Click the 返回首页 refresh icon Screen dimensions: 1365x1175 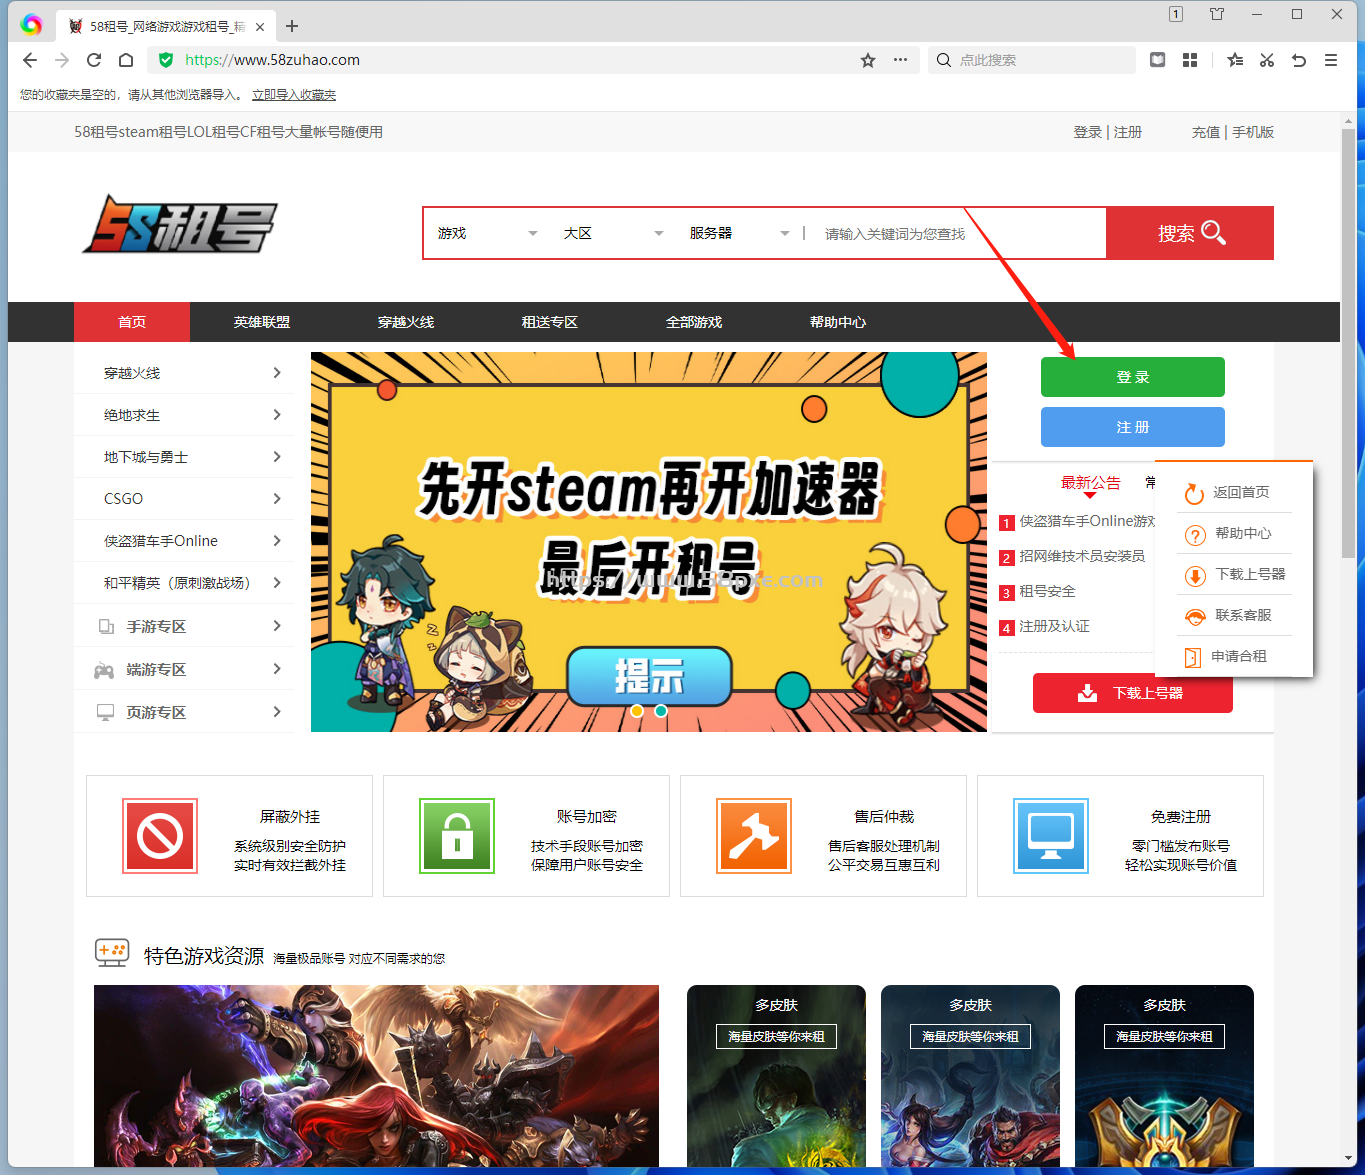pyautogui.click(x=1194, y=493)
